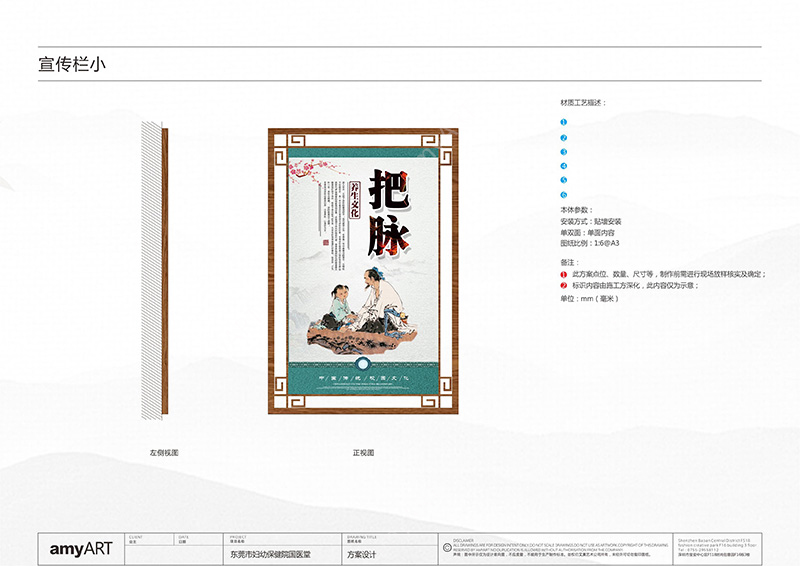Click the project name '东莞市妇幼保健院国医堂'
The image size is (800, 566).
pyautogui.click(x=270, y=554)
